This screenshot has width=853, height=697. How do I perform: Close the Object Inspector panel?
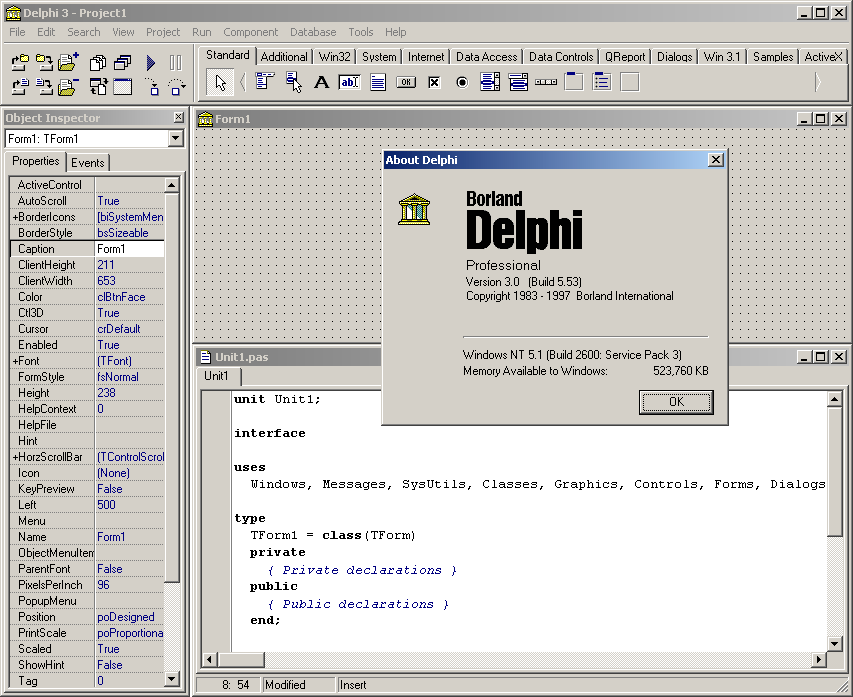[178, 117]
